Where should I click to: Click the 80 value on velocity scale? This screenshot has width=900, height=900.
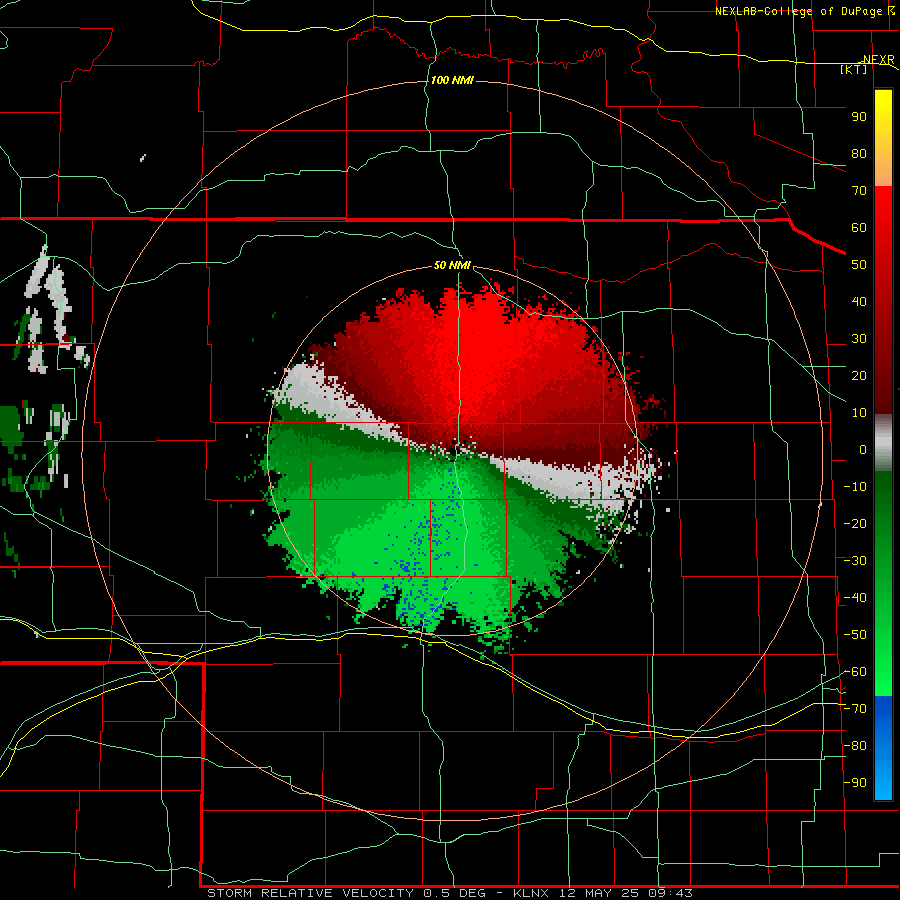pos(859,154)
